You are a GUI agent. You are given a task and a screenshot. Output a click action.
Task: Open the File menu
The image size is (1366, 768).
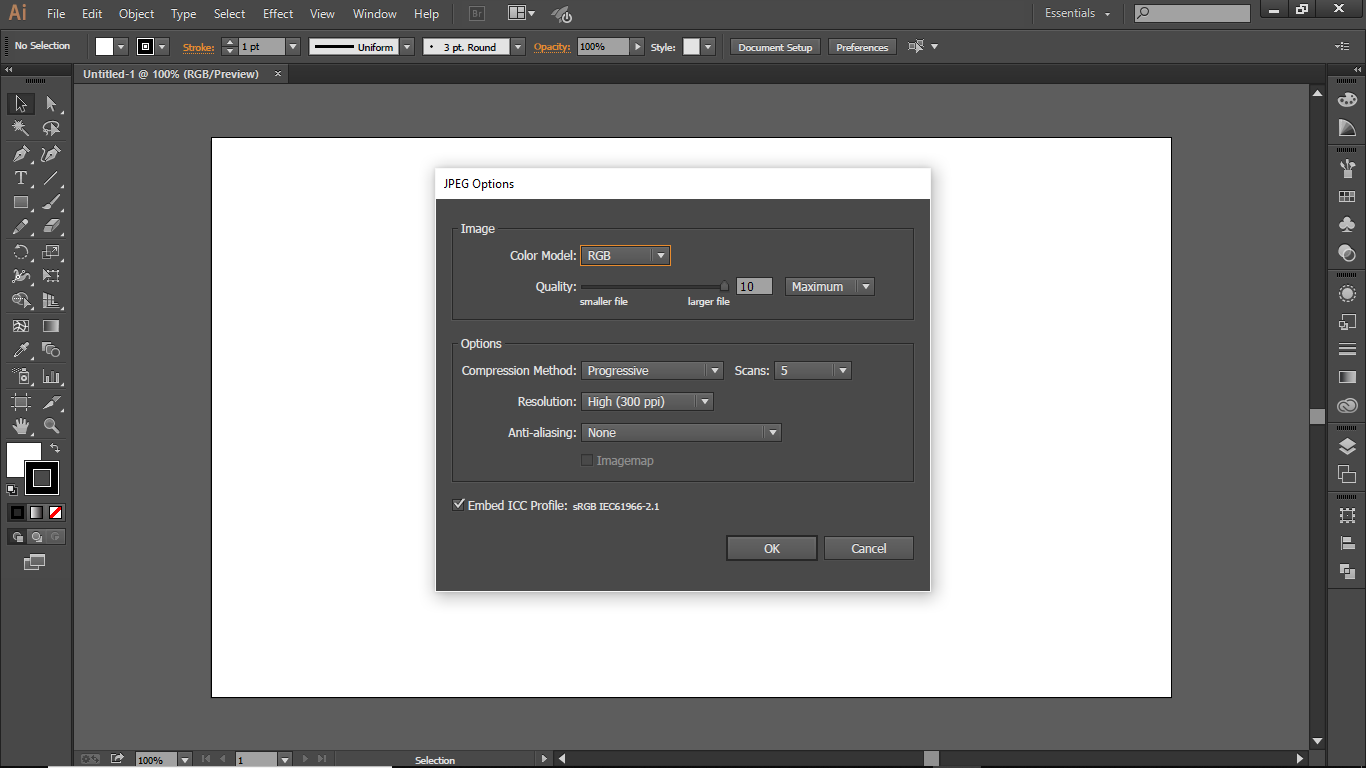coord(55,14)
